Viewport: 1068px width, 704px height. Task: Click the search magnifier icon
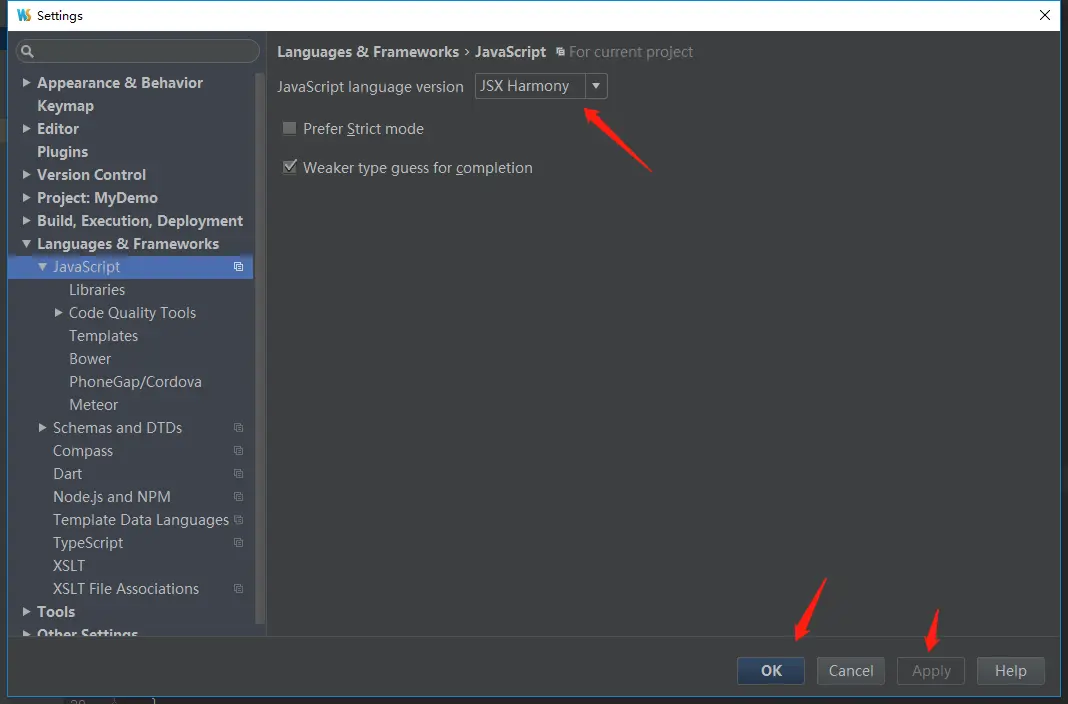click(27, 51)
